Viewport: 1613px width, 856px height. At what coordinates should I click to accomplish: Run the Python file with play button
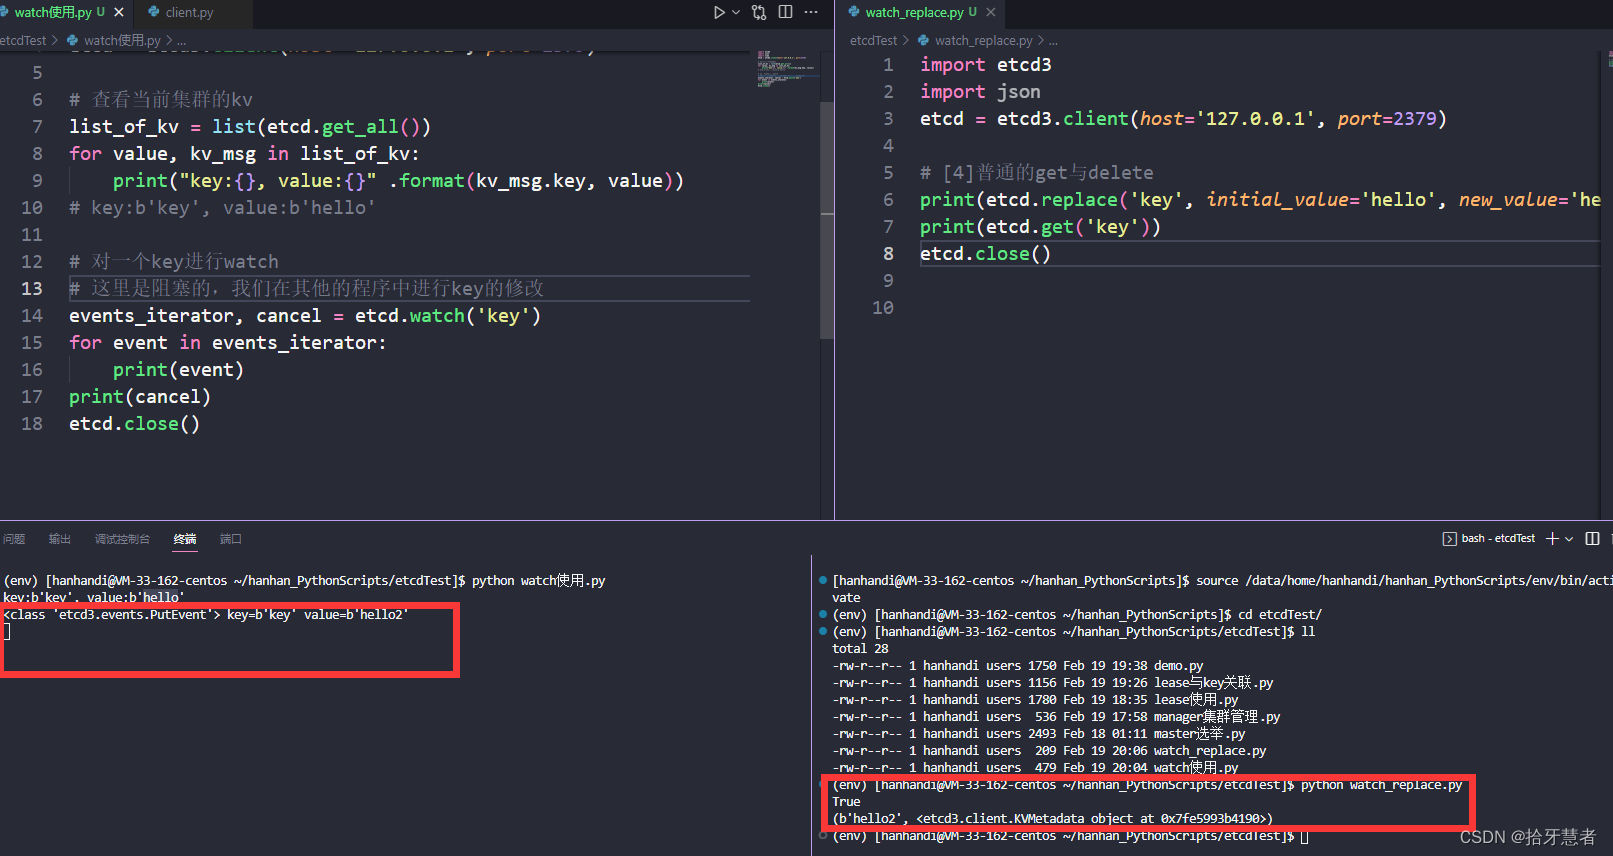(719, 12)
